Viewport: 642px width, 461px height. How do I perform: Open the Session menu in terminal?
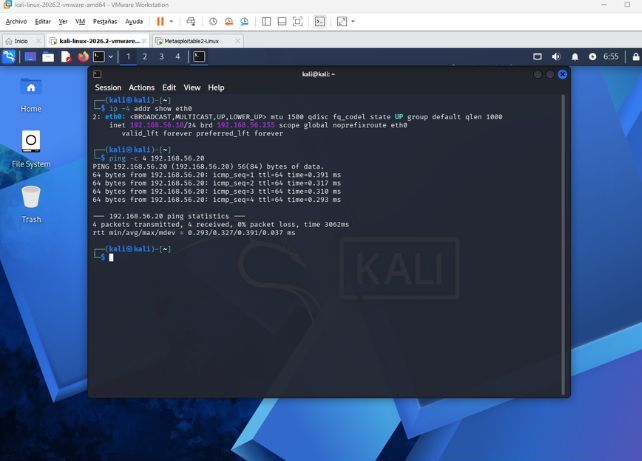108,88
